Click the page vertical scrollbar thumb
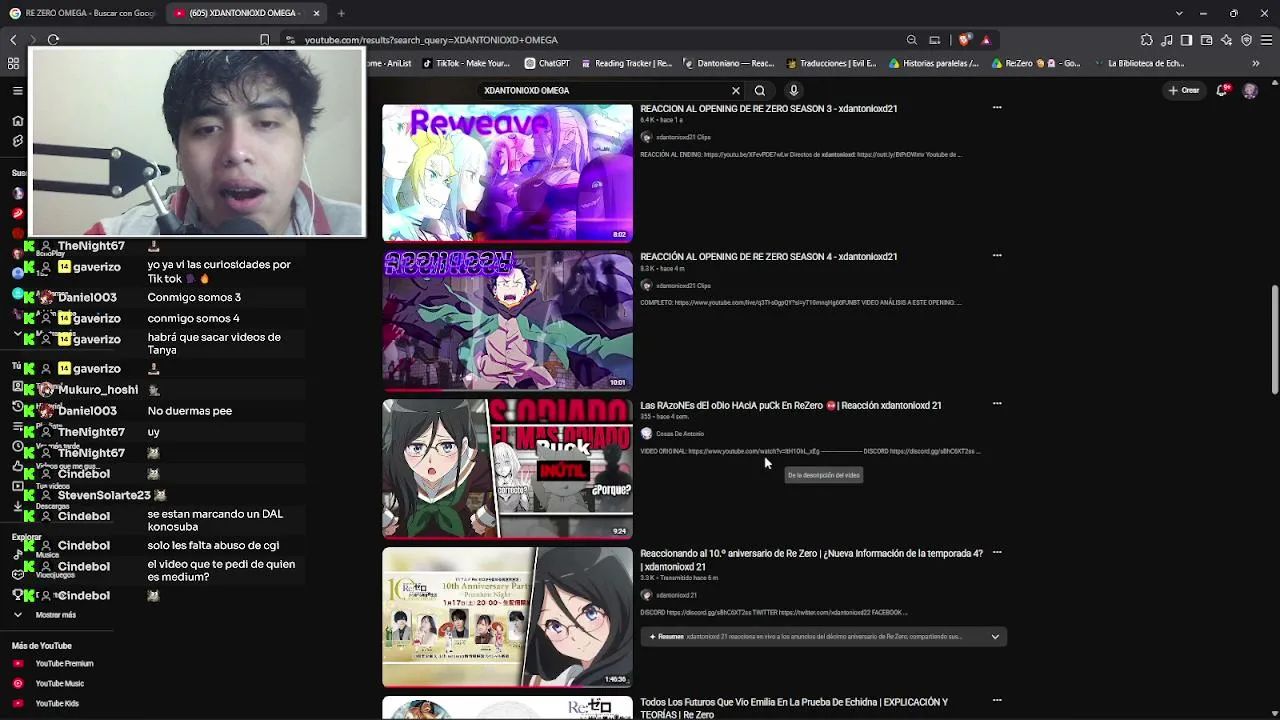The image size is (1280, 720). click(1274, 340)
